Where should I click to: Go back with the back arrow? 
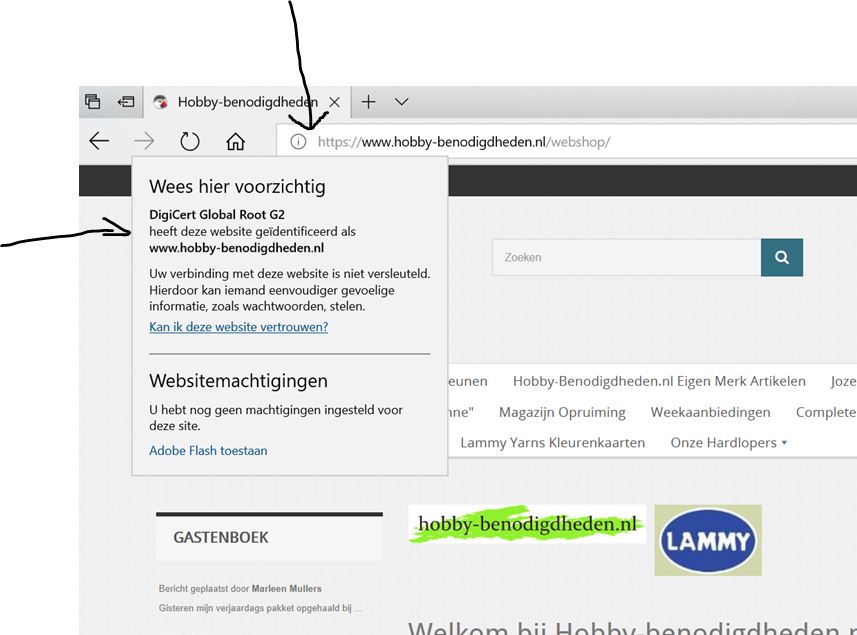coord(99,142)
